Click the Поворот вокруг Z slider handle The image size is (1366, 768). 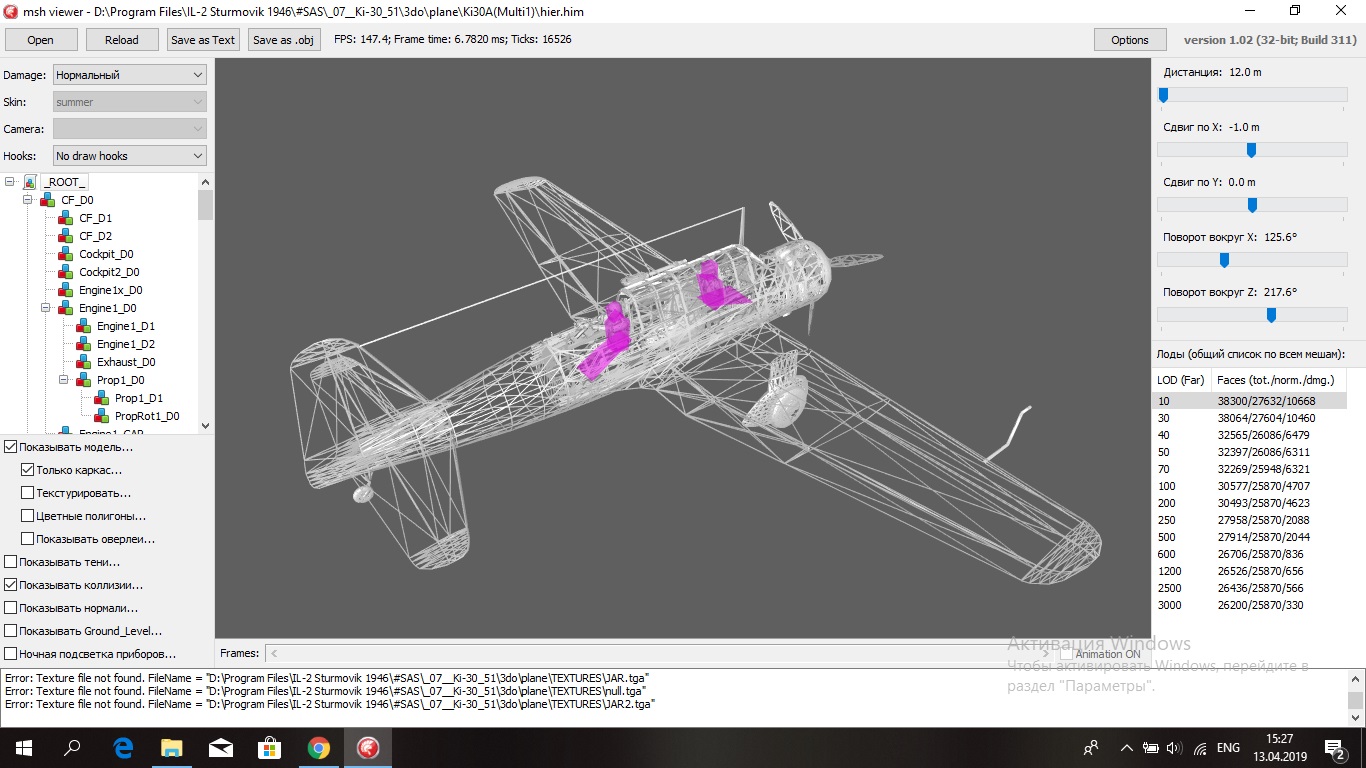1271,315
